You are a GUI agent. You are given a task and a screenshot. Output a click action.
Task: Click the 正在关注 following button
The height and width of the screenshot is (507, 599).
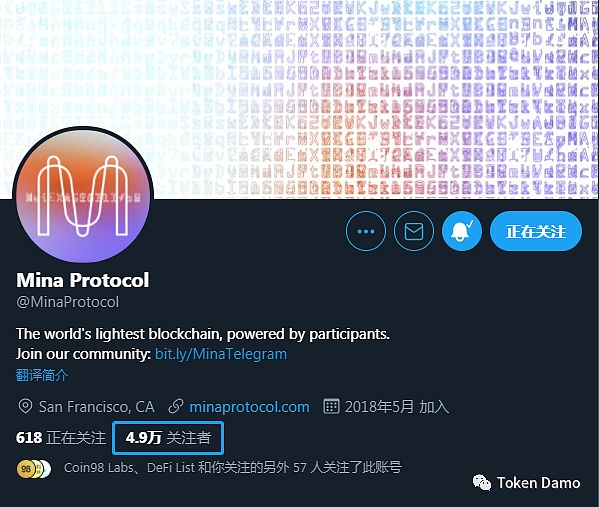point(536,231)
